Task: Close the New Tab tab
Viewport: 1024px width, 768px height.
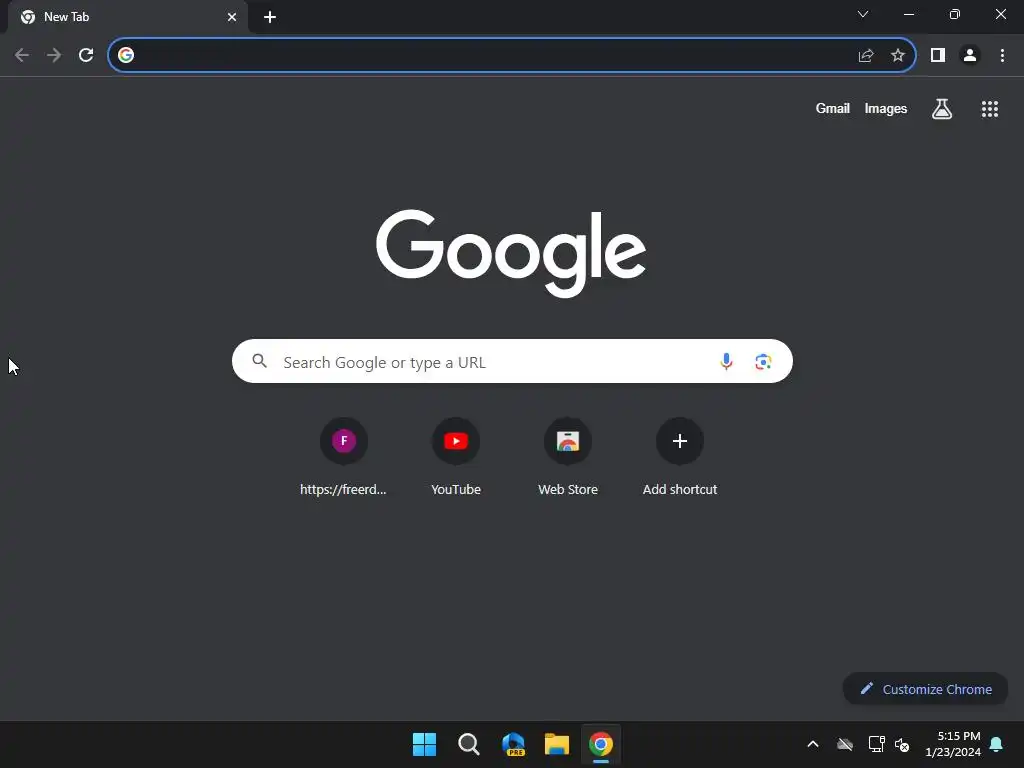Action: (x=232, y=17)
